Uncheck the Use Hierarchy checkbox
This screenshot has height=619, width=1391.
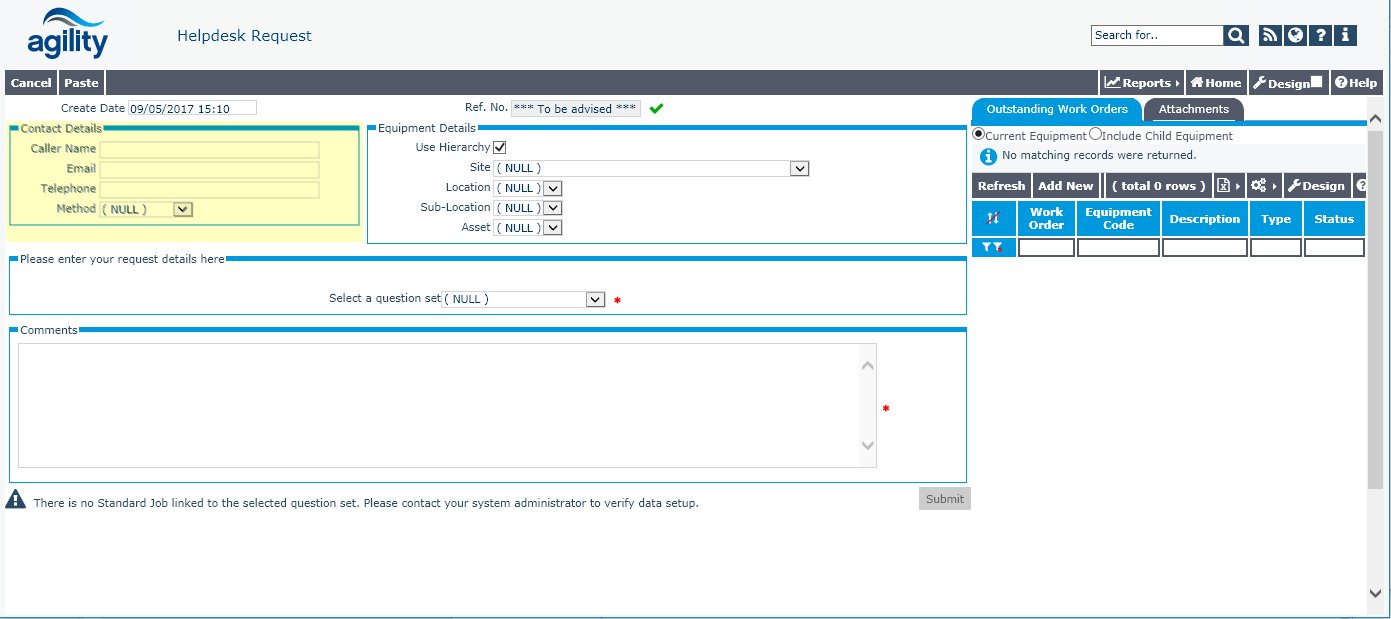coord(500,148)
